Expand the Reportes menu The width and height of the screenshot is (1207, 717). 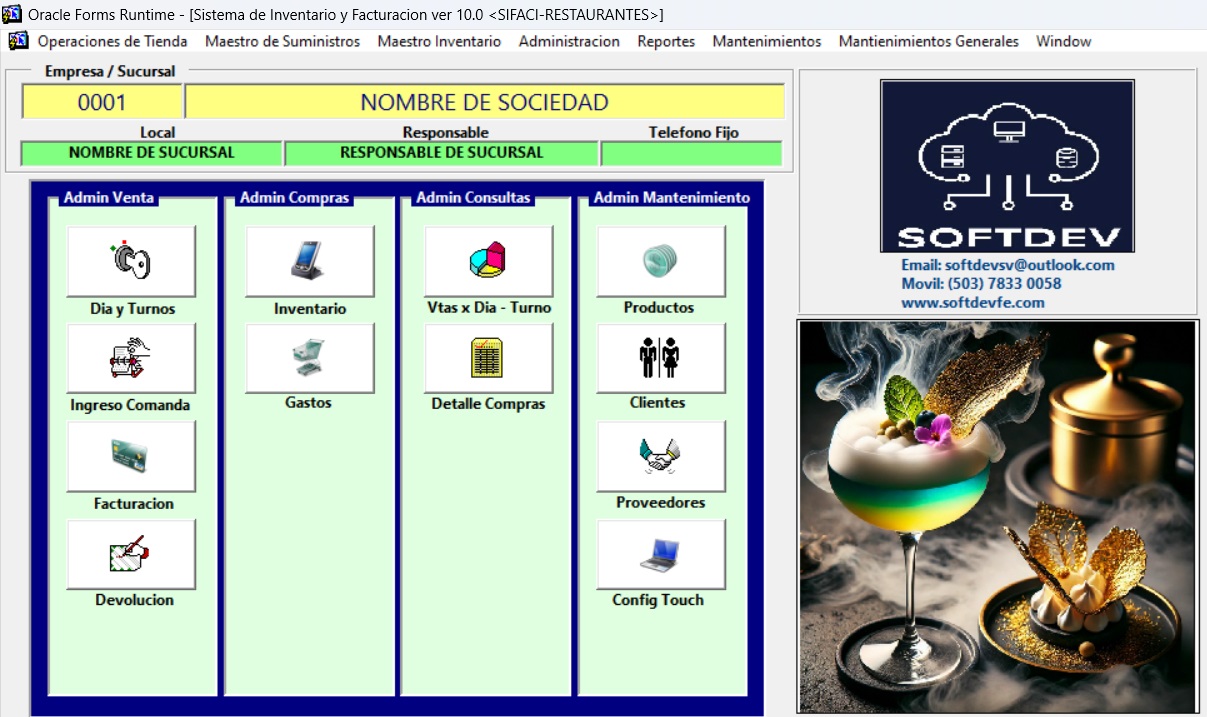(666, 41)
